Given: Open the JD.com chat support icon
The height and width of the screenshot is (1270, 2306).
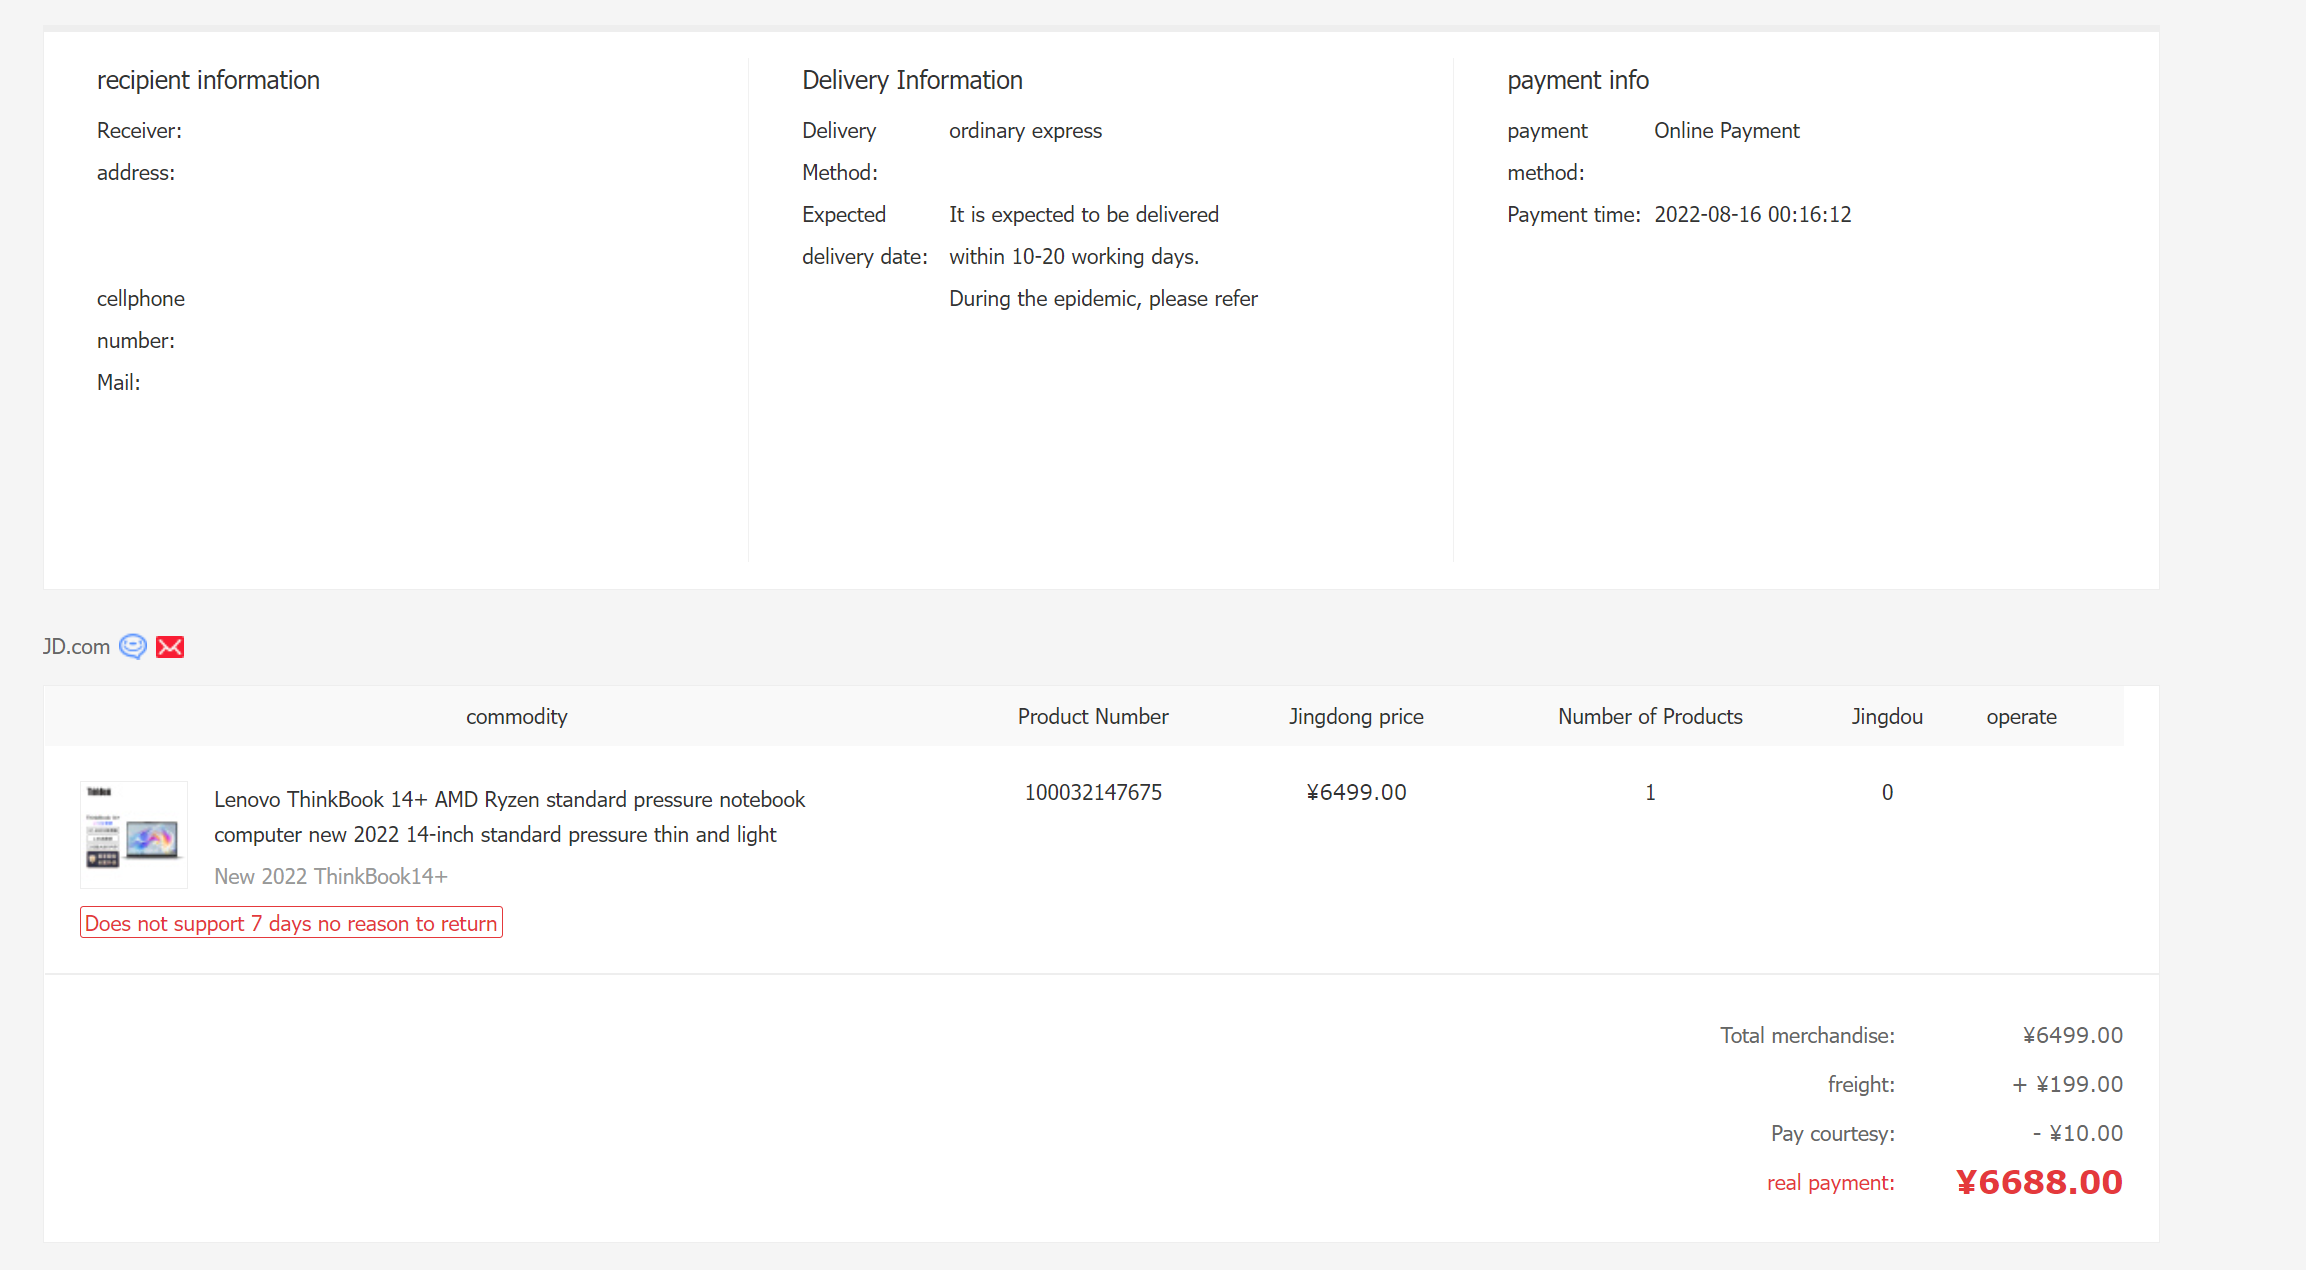Looking at the screenshot, I should point(132,647).
